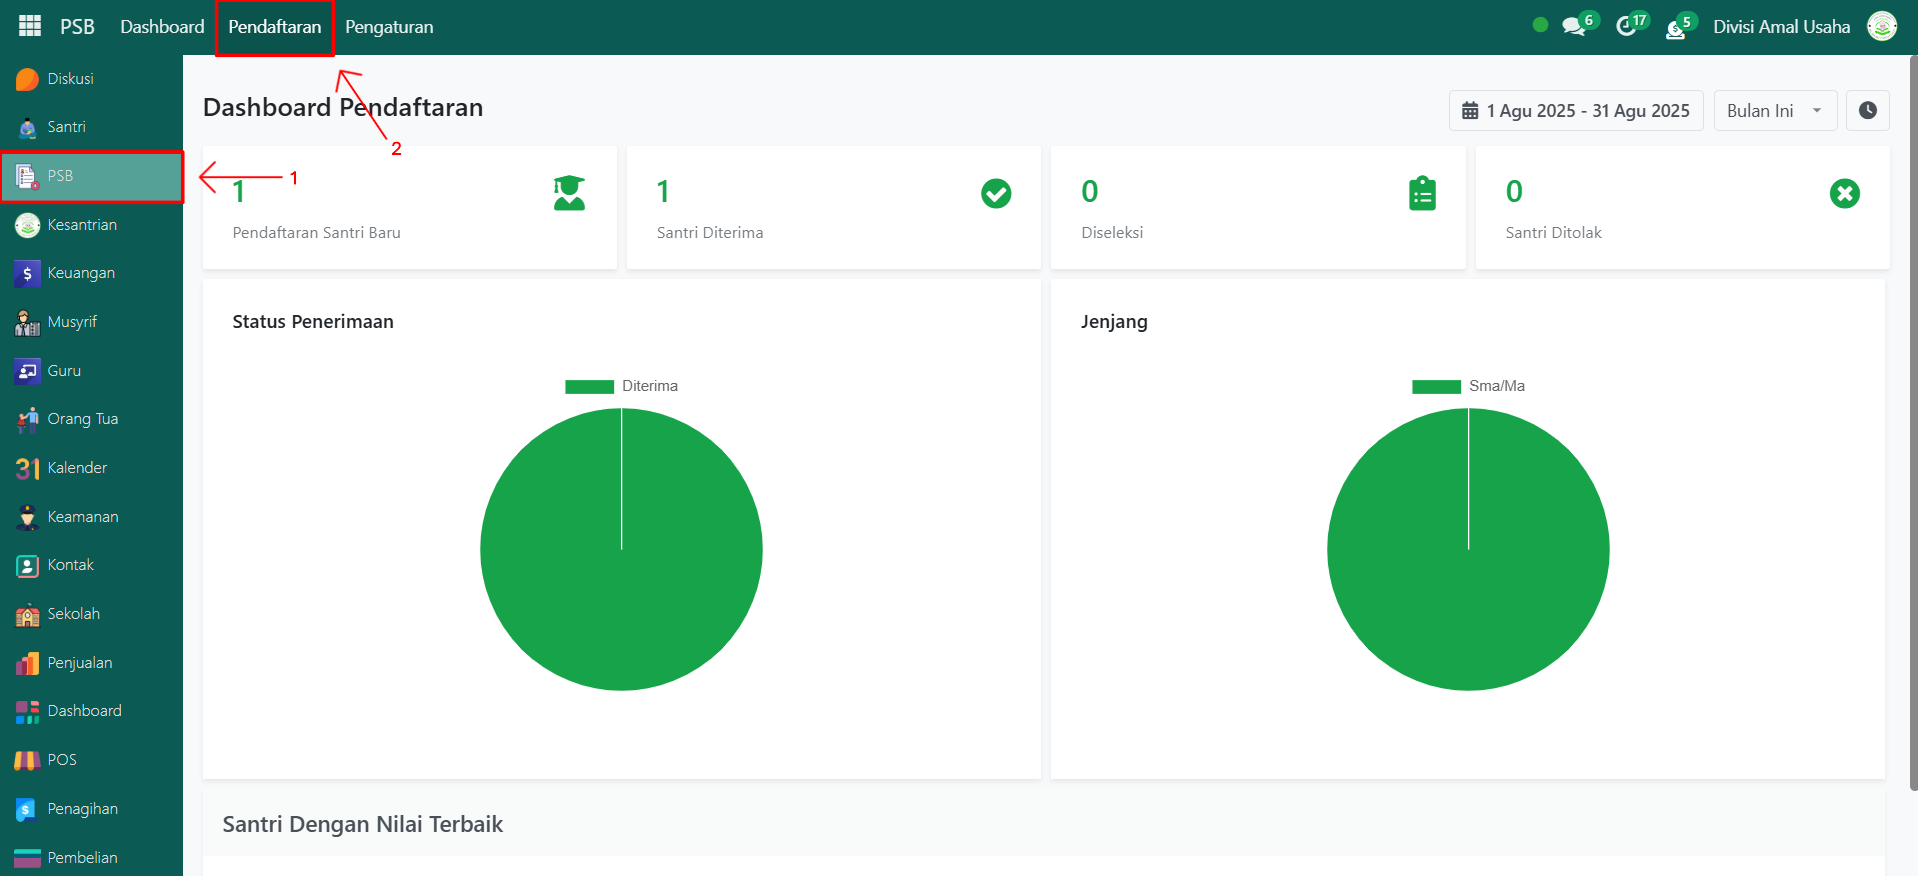Open the Divisi Amal Usaha user menu
This screenshot has height=876, width=1918.
(x=1781, y=27)
